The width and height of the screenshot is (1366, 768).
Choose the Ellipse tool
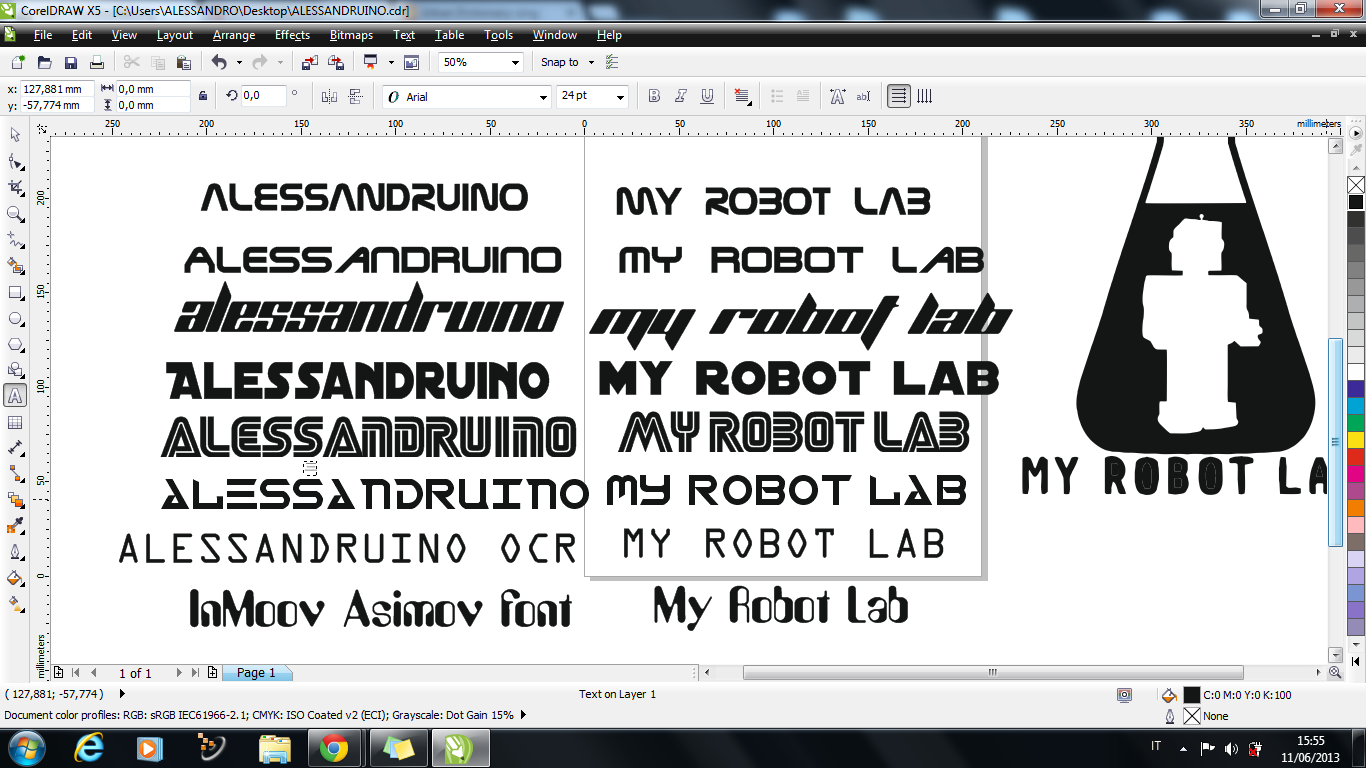[x=15, y=318]
